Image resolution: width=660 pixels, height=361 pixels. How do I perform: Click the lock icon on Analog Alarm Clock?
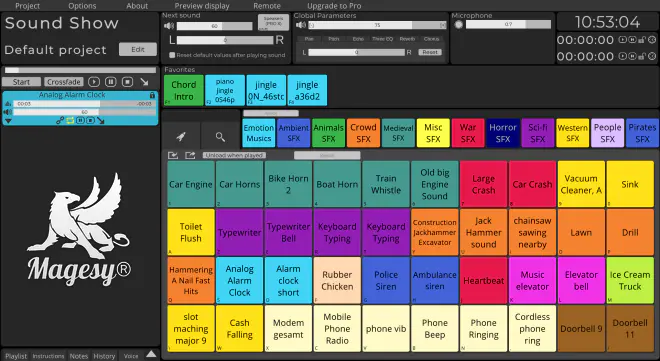152,95
